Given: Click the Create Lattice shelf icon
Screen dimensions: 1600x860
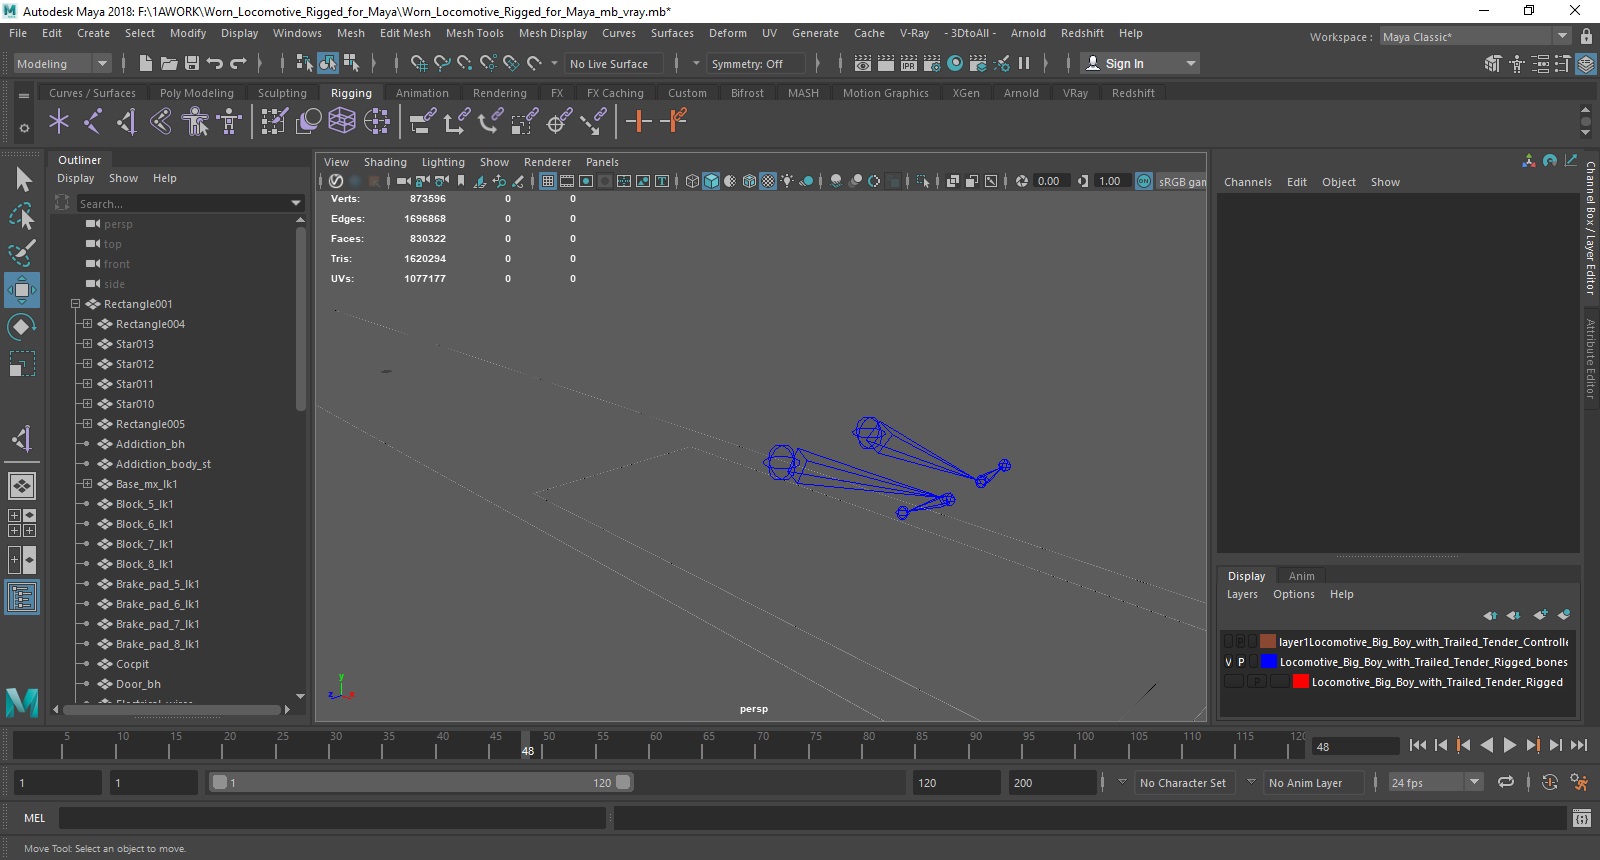Looking at the screenshot, I should click(x=342, y=122).
